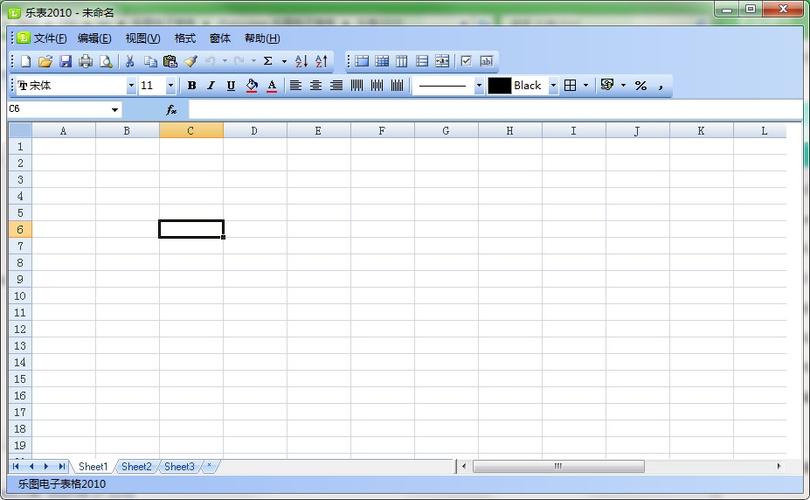Open the line style dropdown

(479, 86)
